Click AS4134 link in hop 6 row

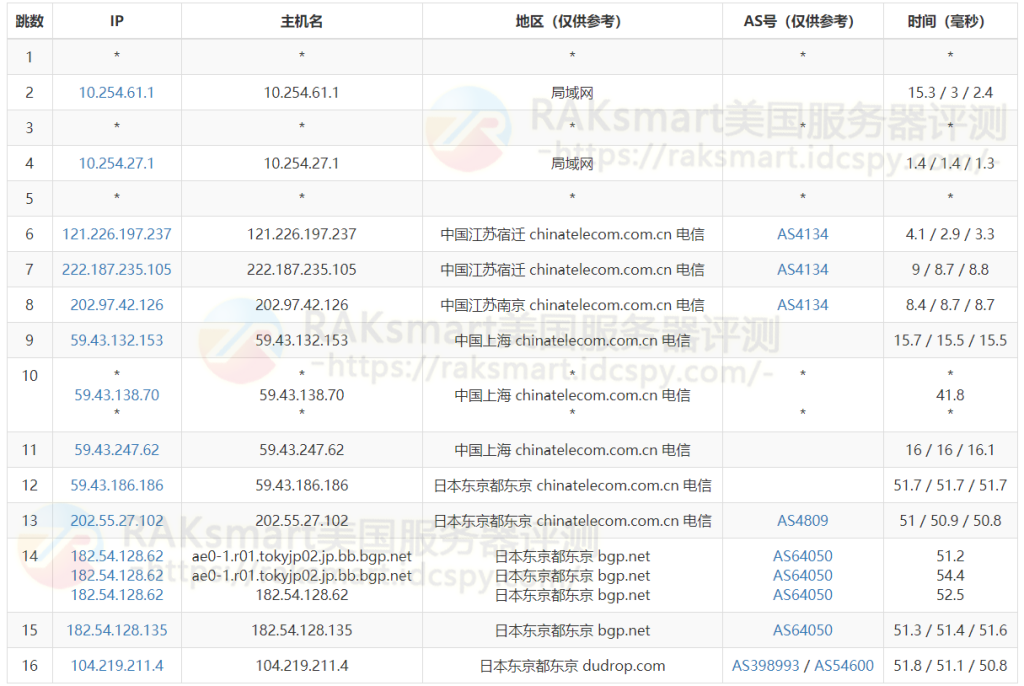tap(802, 234)
